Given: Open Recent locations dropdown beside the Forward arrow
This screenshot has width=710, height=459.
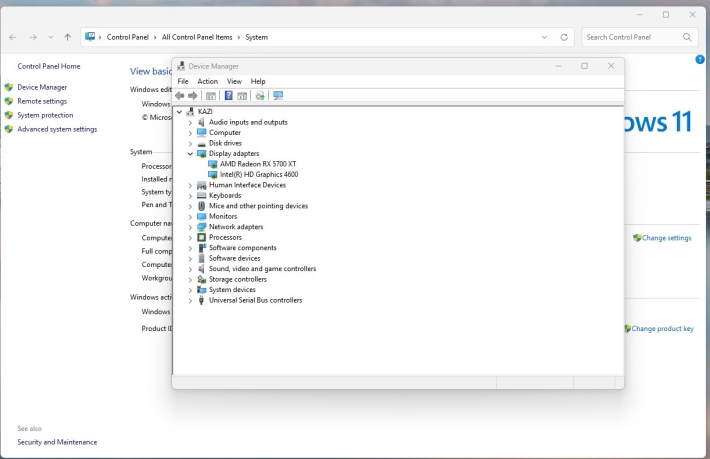Looking at the screenshot, I should point(51,37).
